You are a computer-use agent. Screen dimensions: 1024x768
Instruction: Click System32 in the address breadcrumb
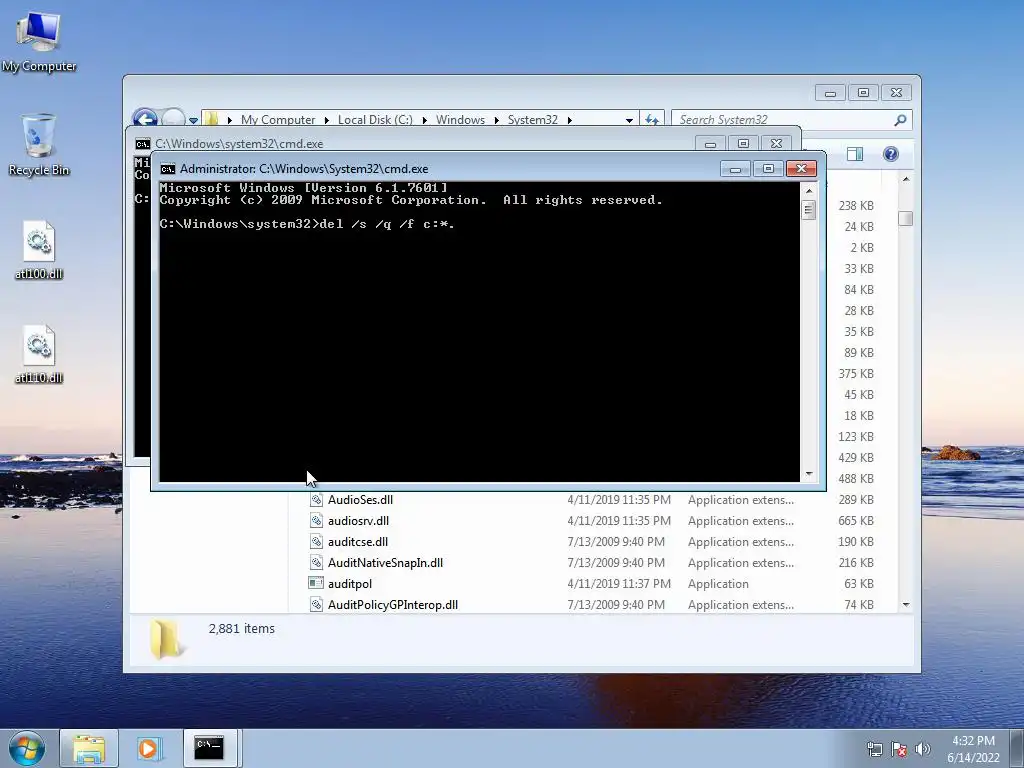533,120
